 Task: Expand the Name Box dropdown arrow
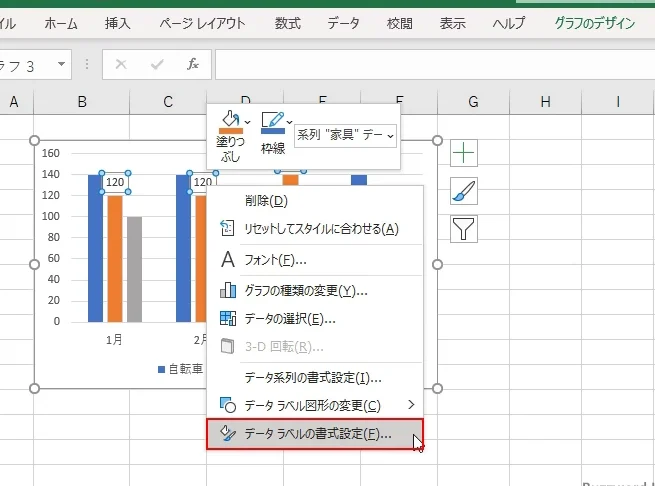pyautogui.click(x=61, y=64)
